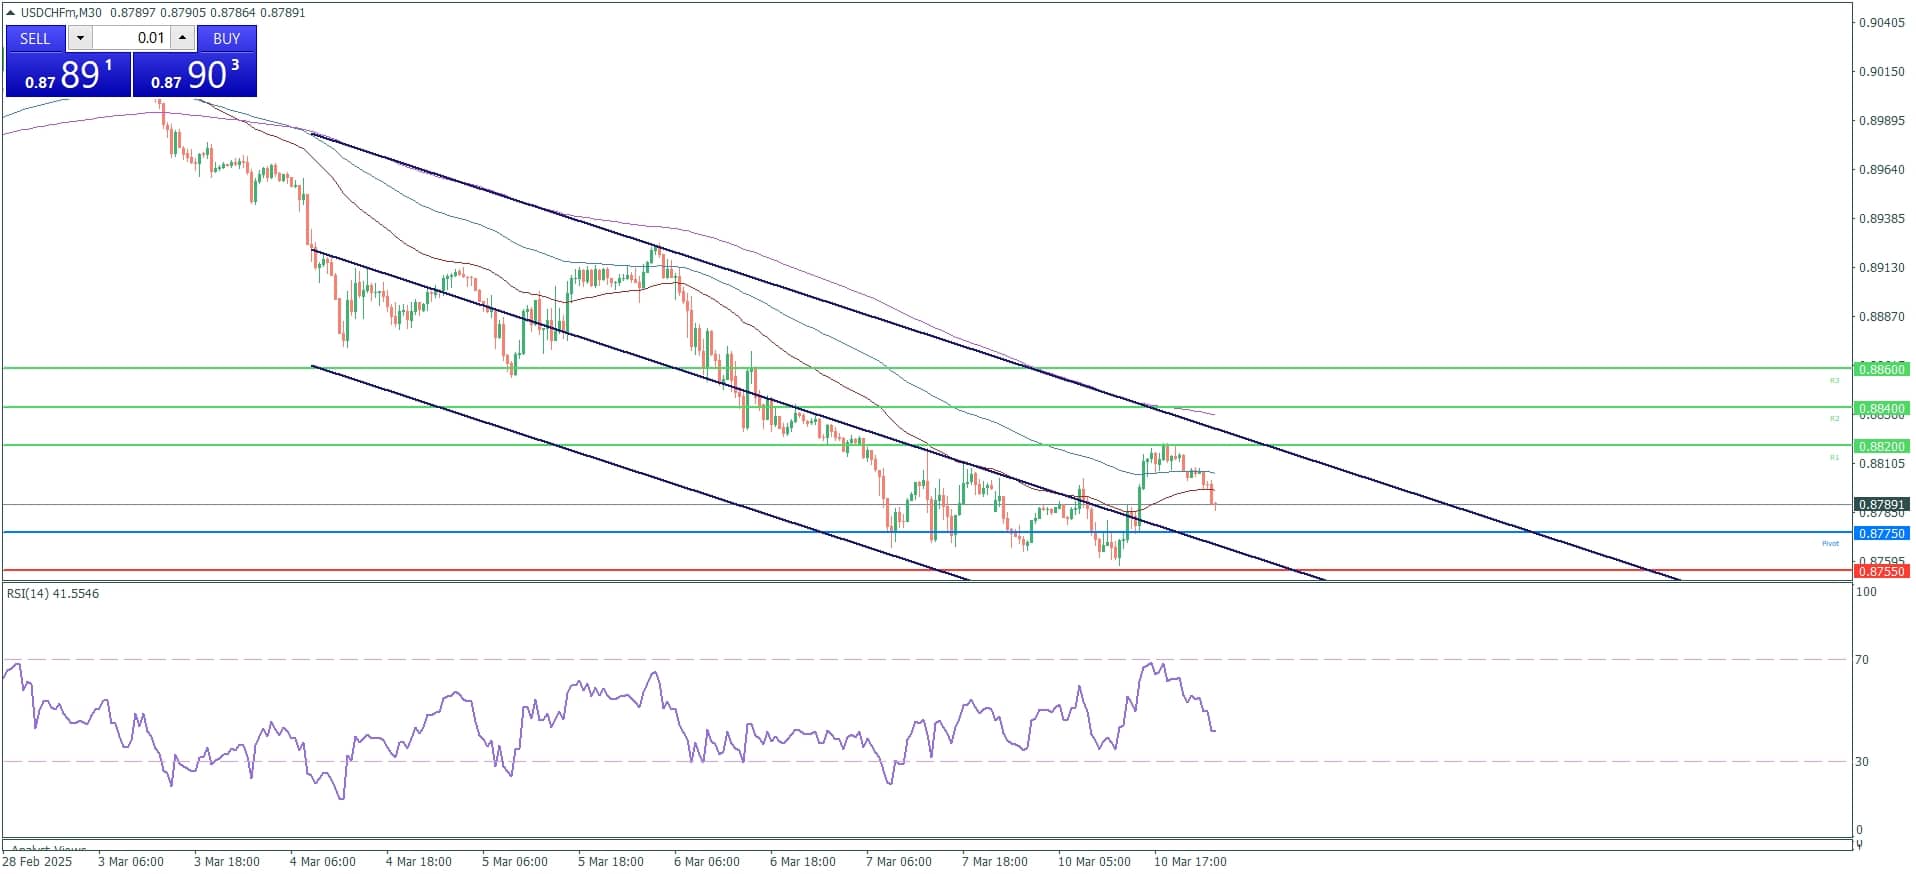Click the dark current price label 0.87891
This screenshot has width=1916, height=874.
click(1881, 505)
